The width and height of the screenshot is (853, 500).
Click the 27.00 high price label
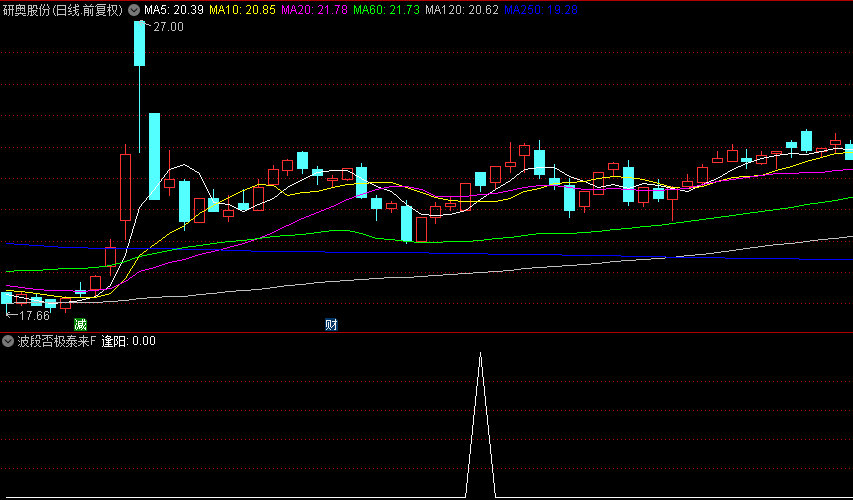tap(168, 27)
